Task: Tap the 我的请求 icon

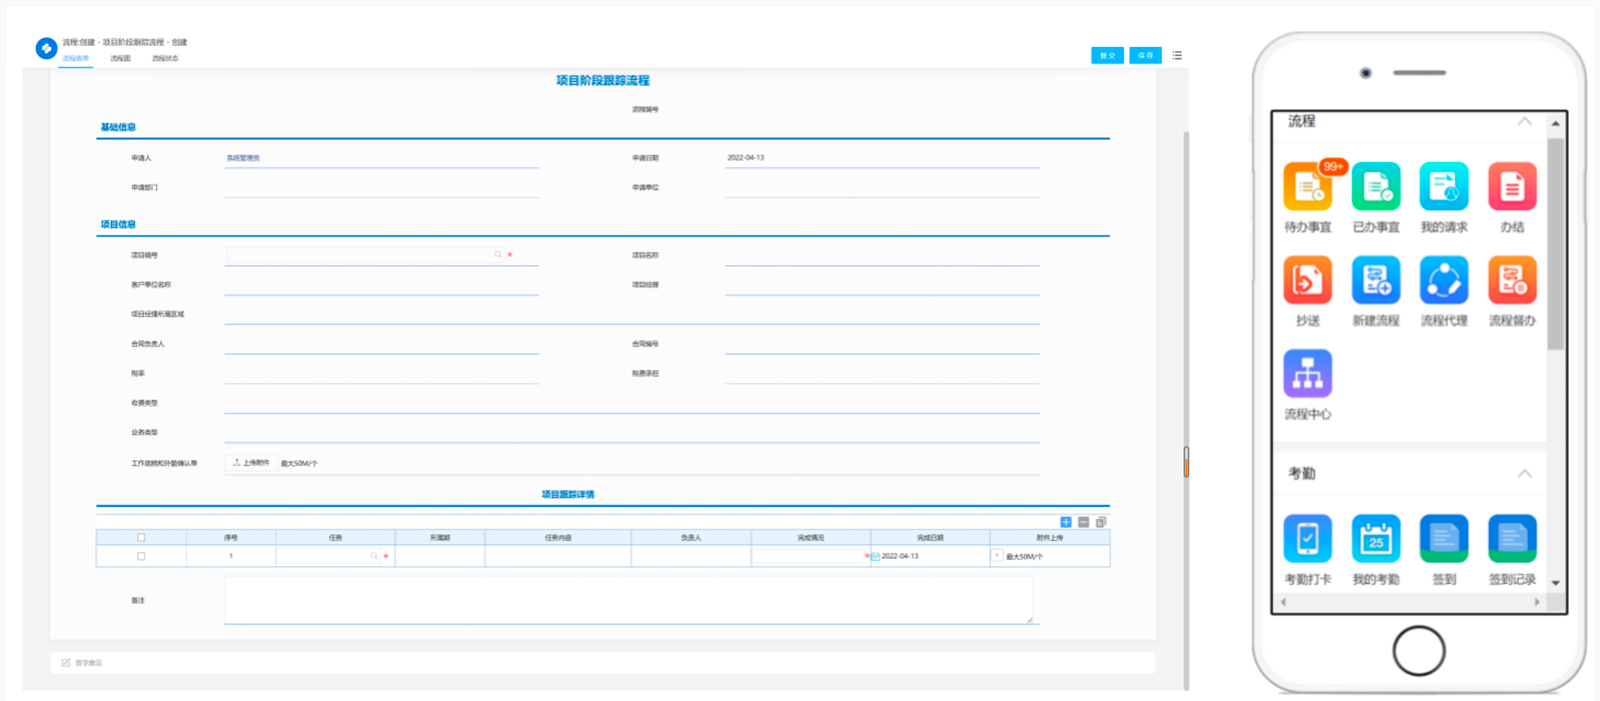Action: (1444, 187)
